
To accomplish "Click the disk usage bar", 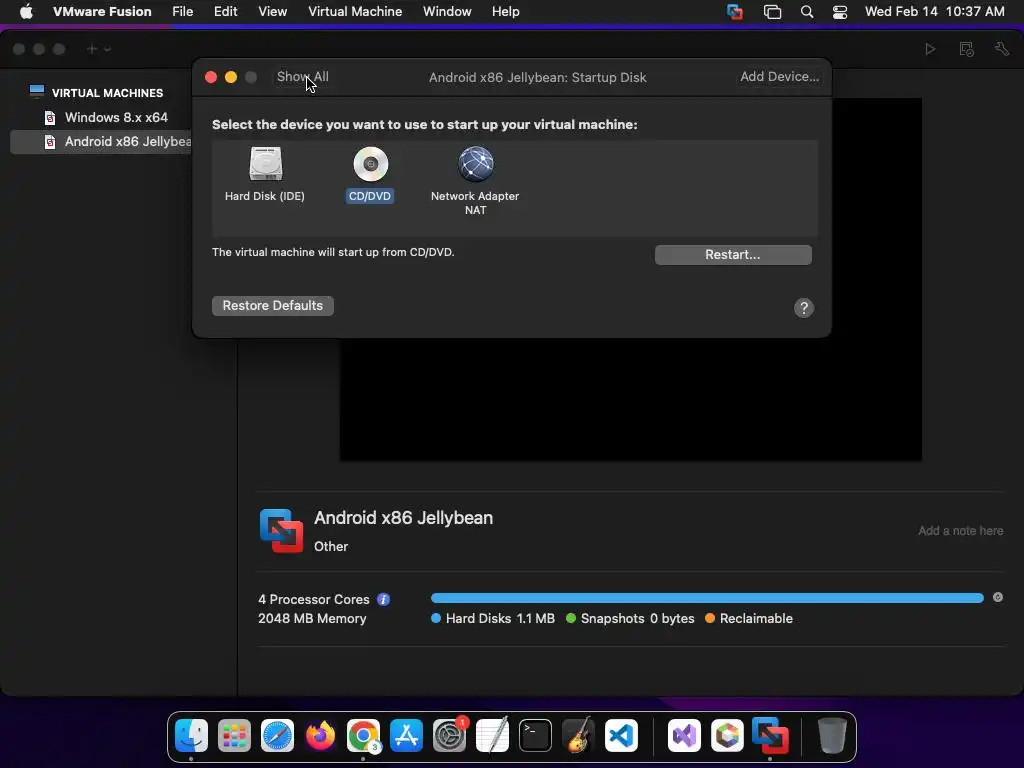I will (x=707, y=598).
